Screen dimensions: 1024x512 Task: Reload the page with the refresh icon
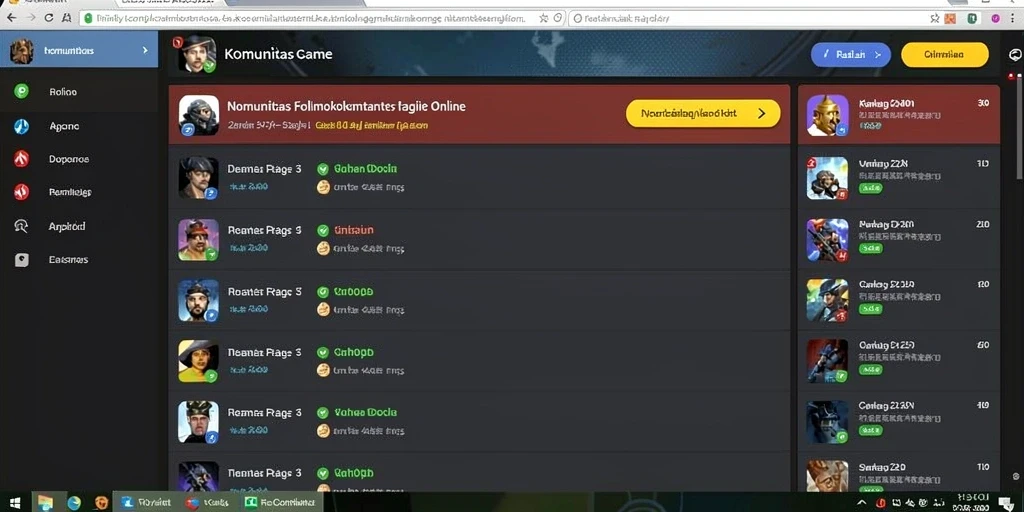(48, 18)
